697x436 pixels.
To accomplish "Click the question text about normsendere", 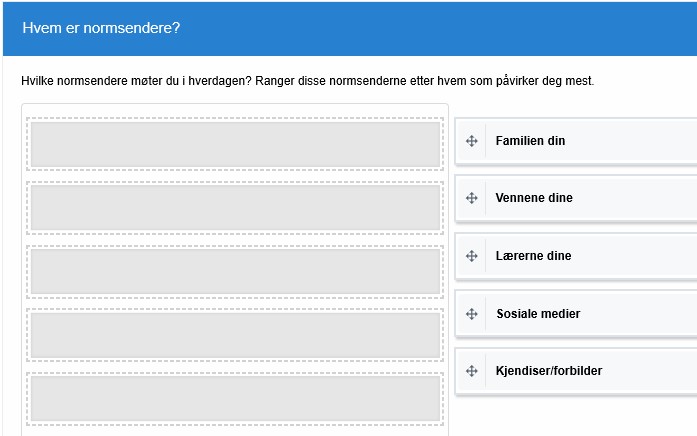I will (308, 81).
